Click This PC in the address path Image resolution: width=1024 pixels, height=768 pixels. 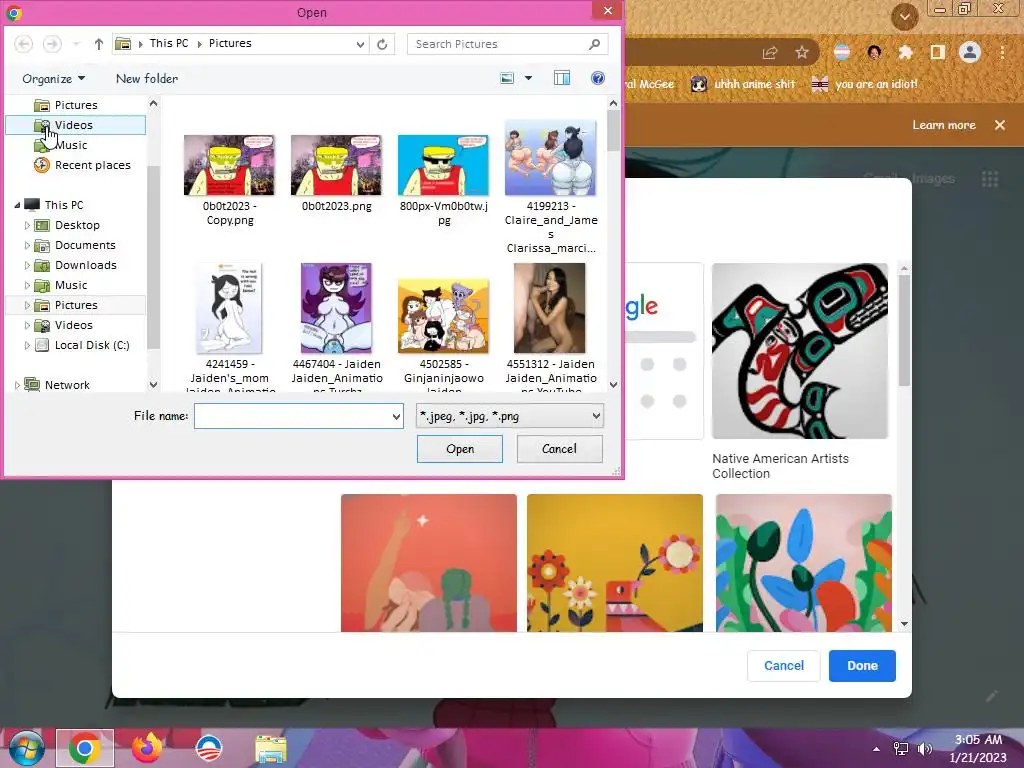tap(168, 43)
